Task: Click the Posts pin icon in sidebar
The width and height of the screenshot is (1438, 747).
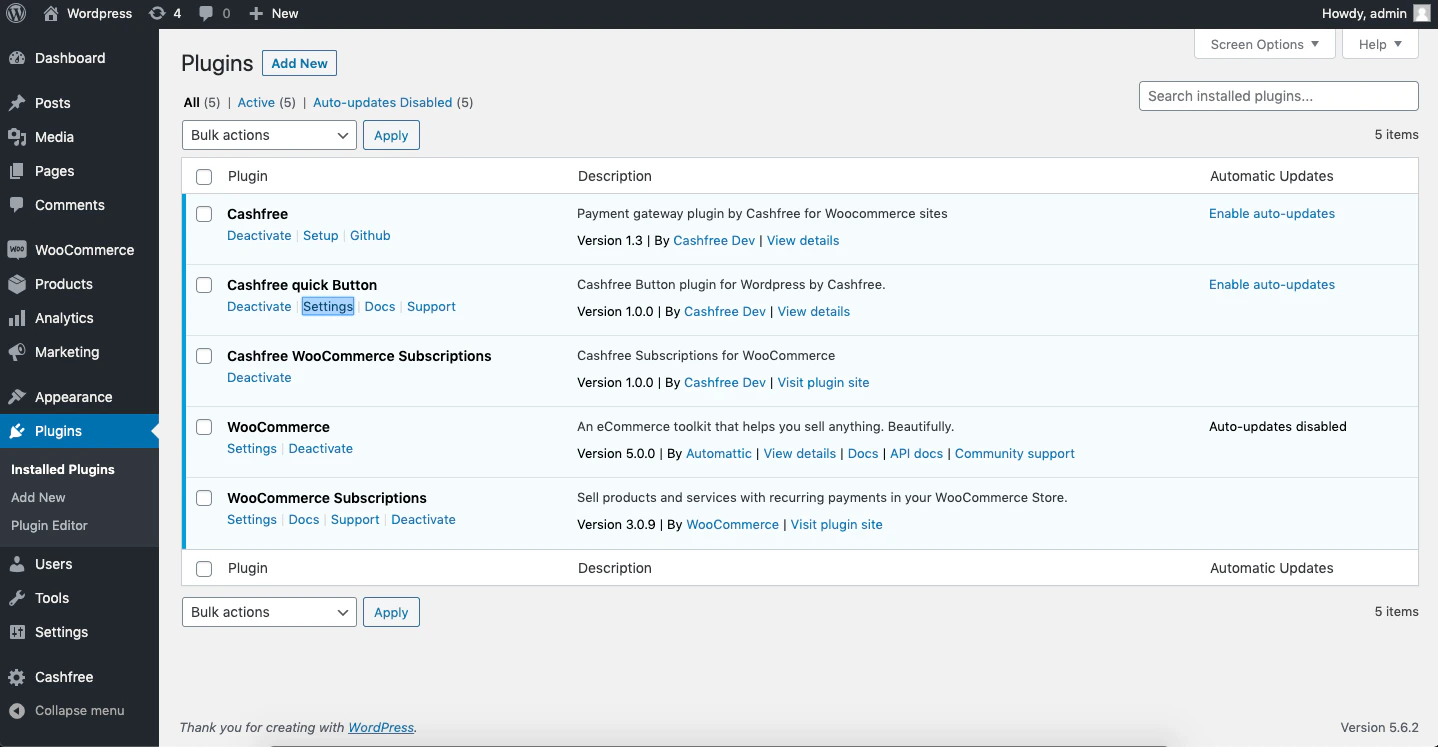Action: 17,103
